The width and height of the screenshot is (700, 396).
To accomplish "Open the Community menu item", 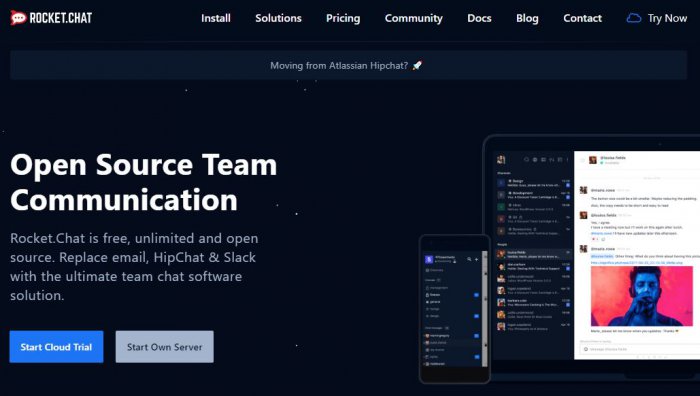I will (x=413, y=18).
